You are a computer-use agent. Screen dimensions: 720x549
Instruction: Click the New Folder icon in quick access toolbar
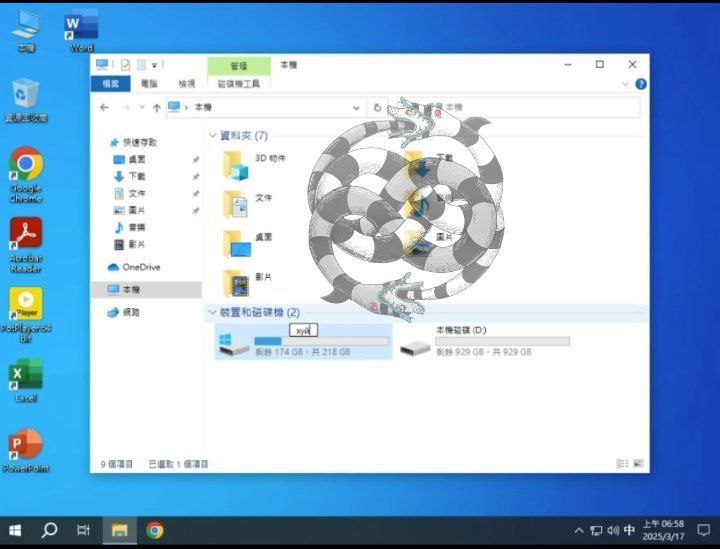tap(141, 65)
